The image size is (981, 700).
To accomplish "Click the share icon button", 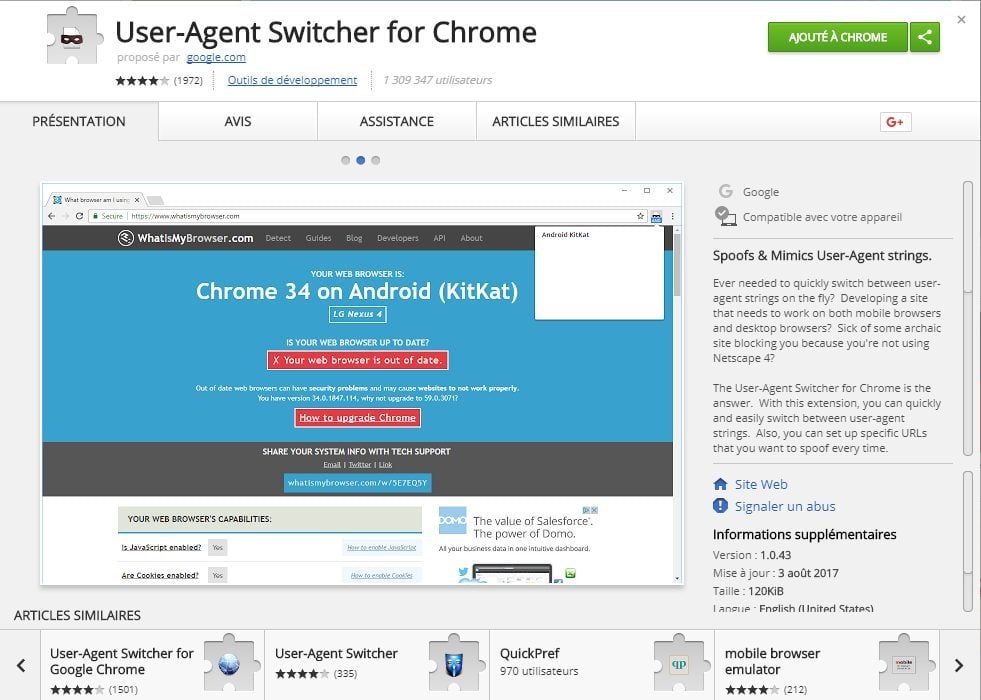I will [925, 37].
